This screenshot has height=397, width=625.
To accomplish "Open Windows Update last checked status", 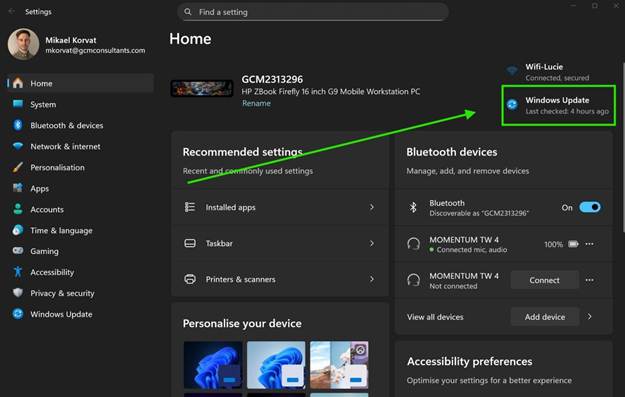I will coord(558,105).
